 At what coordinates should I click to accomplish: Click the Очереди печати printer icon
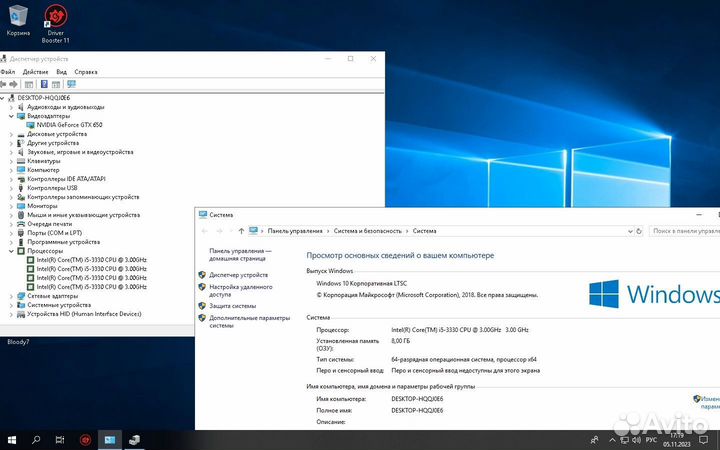(21, 224)
